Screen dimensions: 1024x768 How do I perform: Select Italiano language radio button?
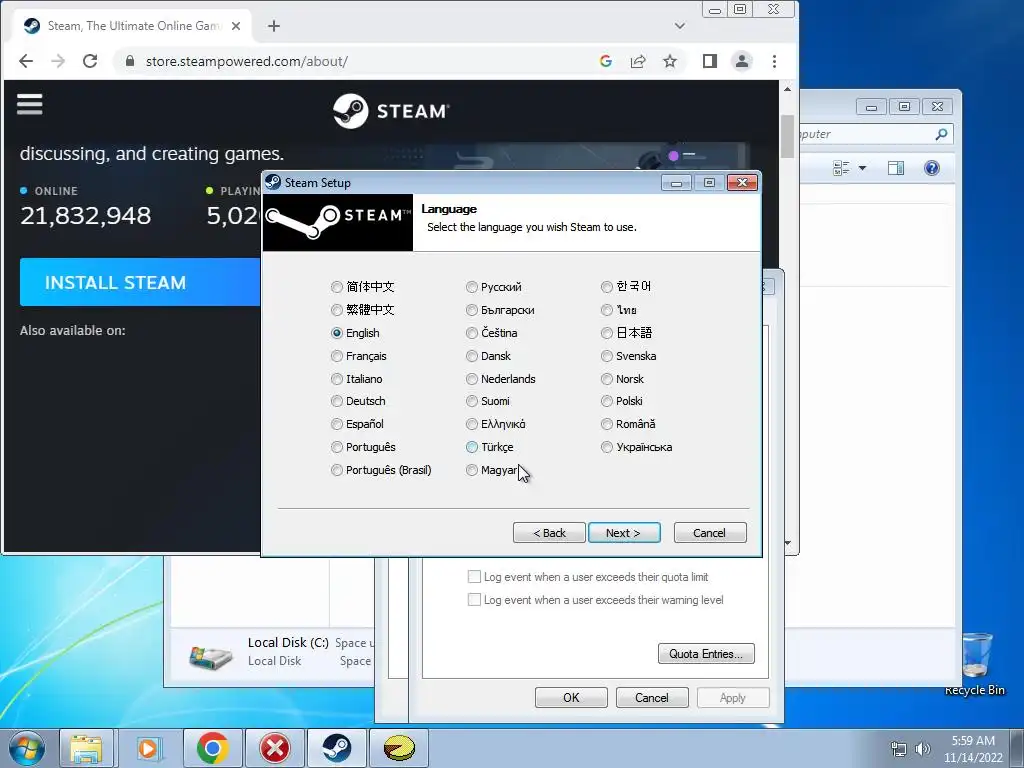click(x=336, y=379)
